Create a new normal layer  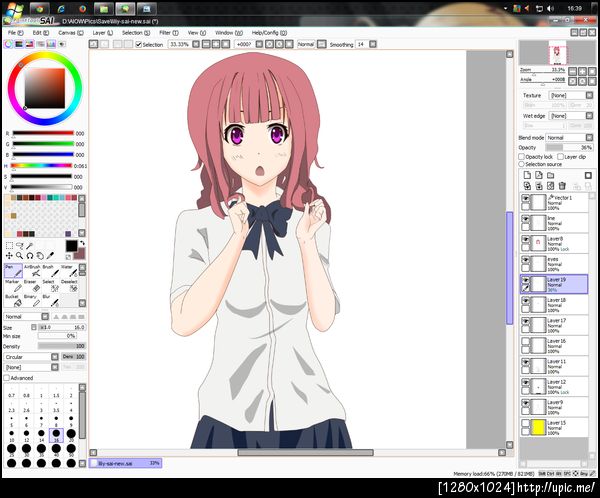coord(527,175)
